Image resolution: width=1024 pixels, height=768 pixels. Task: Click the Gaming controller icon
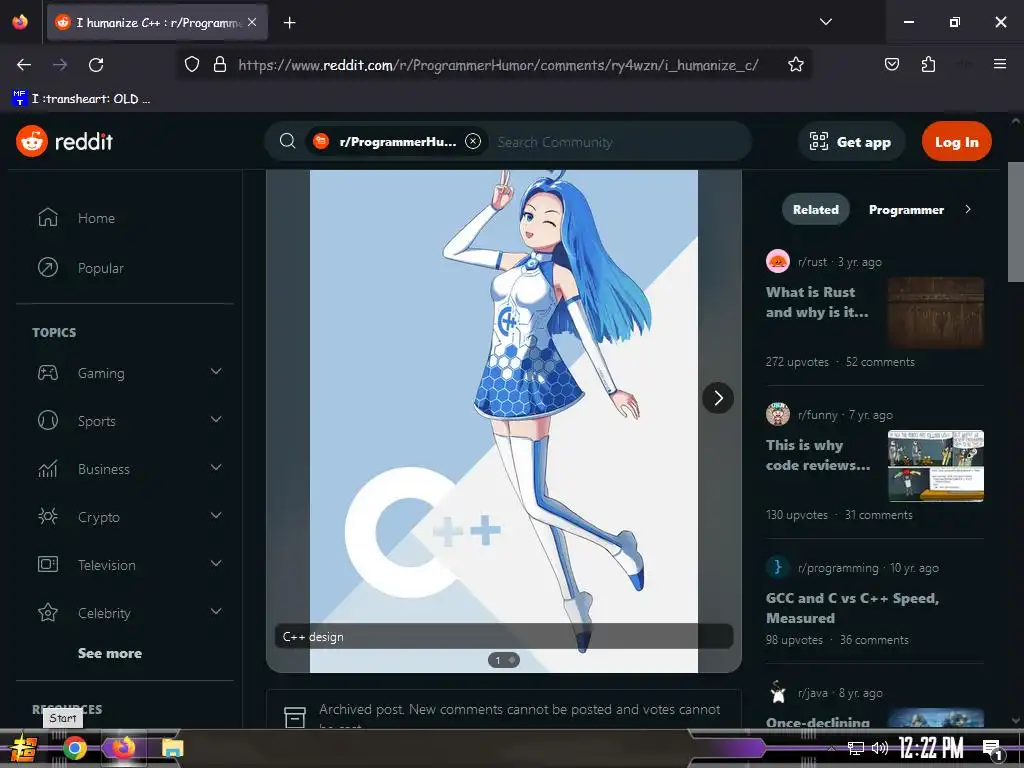tap(48, 373)
